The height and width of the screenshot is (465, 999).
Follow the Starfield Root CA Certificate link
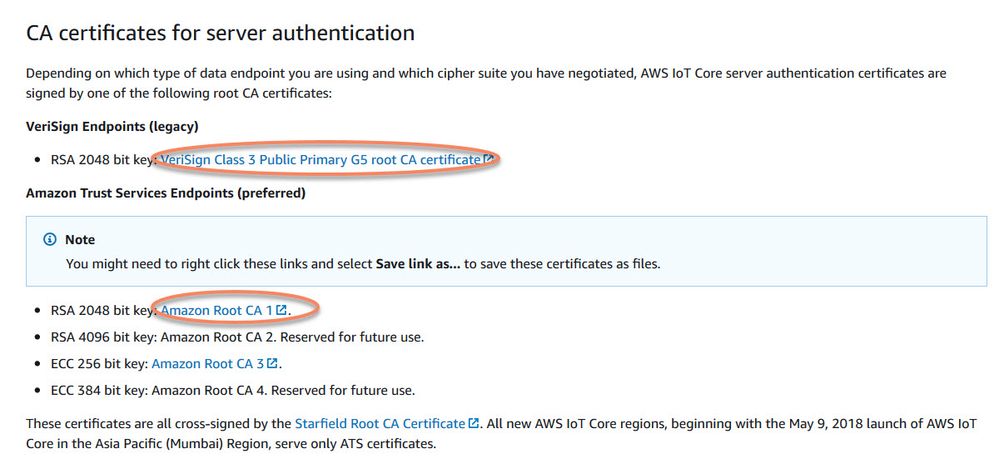point(380,424)
